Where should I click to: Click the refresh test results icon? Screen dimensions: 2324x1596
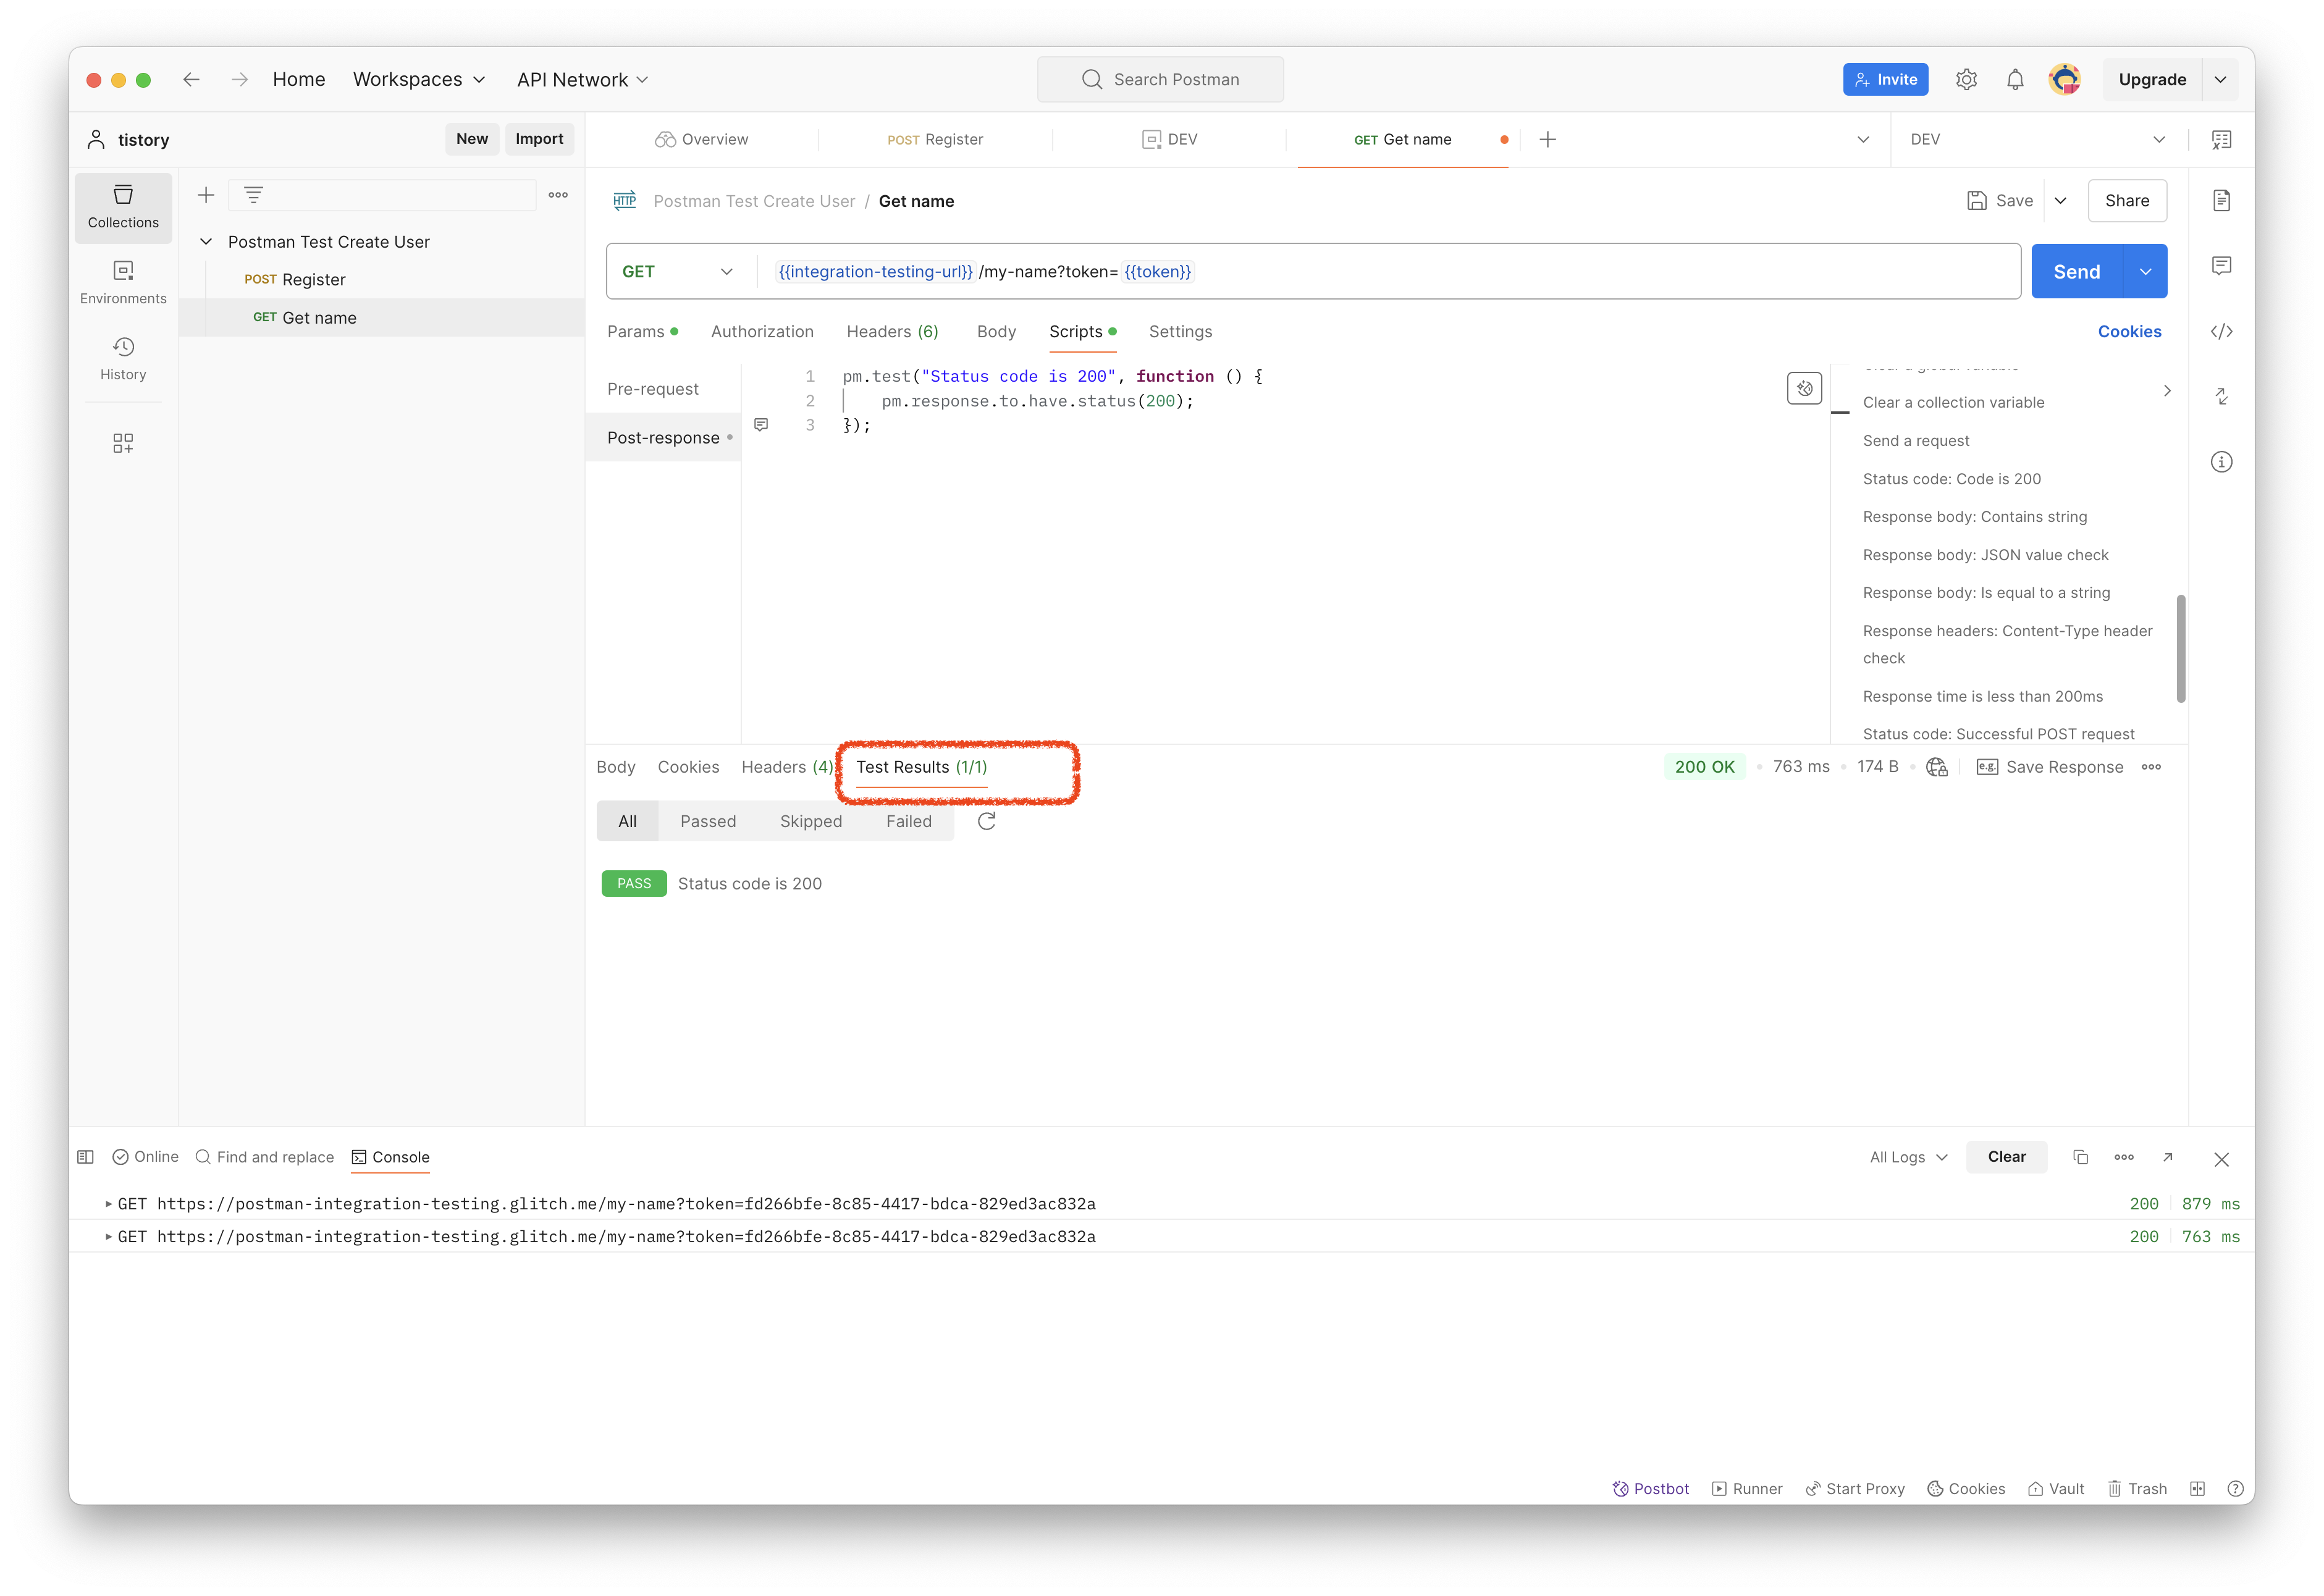(986, 821)
